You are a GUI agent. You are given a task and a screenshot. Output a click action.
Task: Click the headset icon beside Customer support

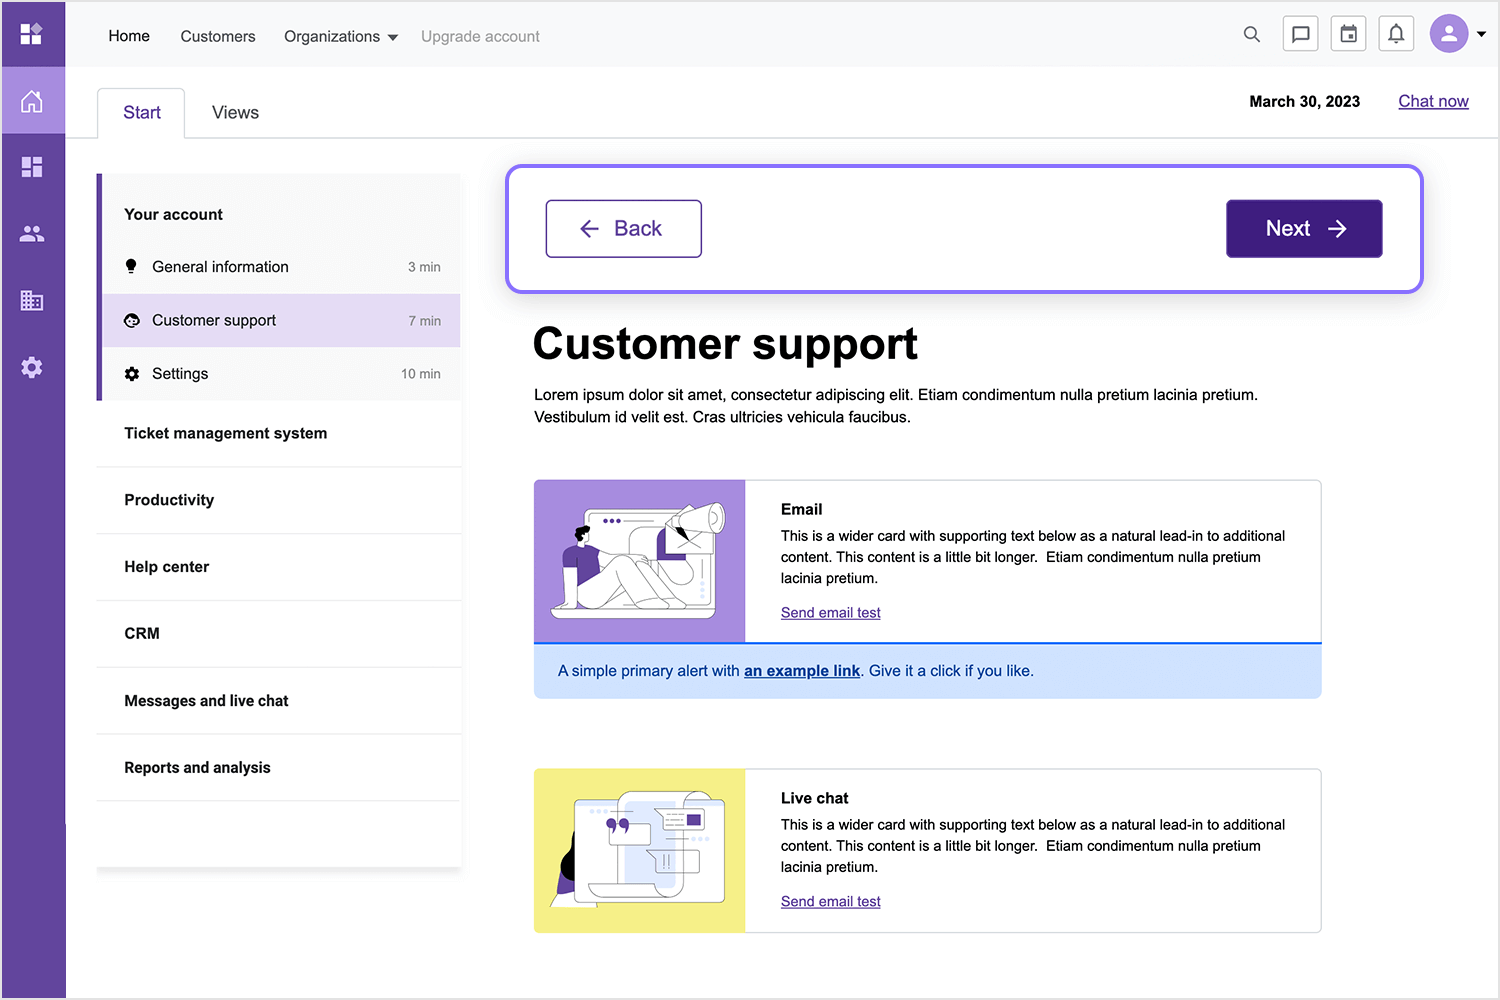pos(132,320)
